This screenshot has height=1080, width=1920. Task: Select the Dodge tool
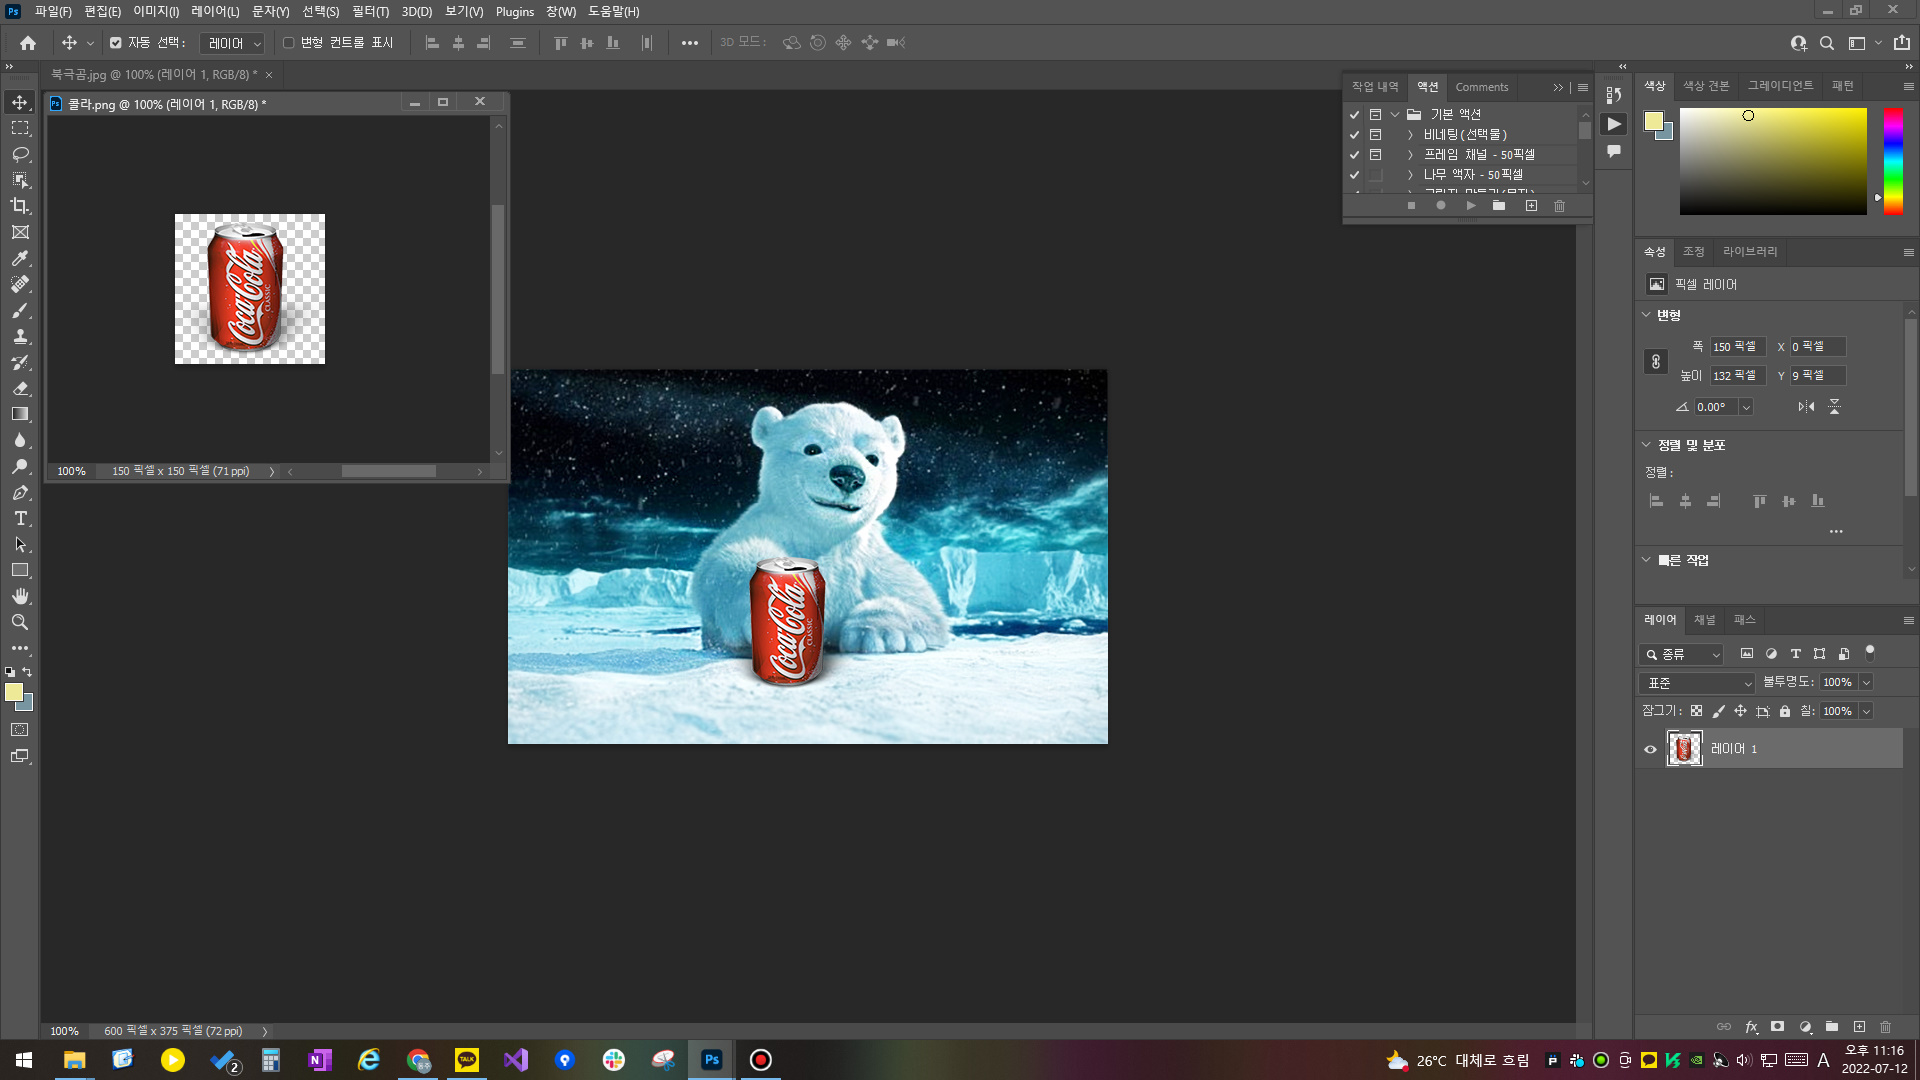[20, 467]
